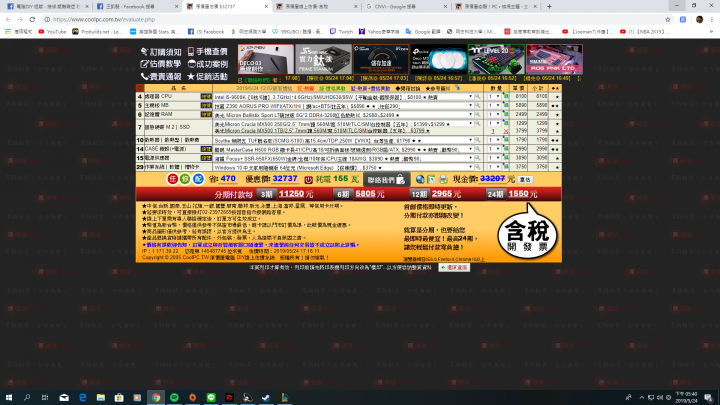Click the green spreadsheet export icon
The image size is (720, 405).
[431, 180]
